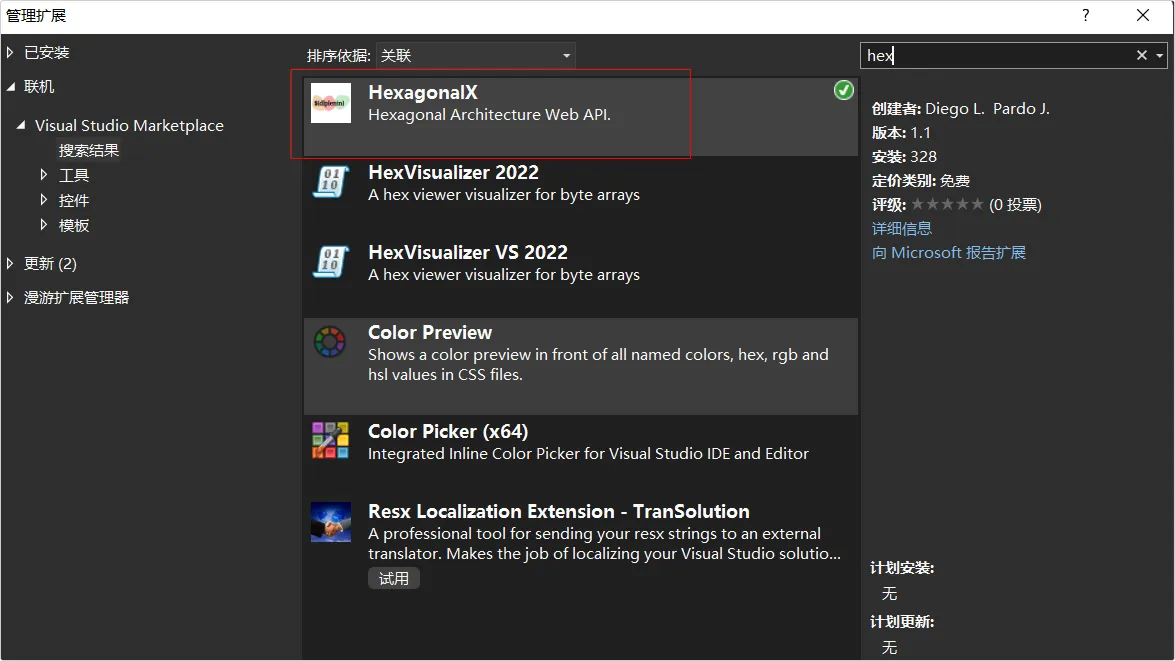Click creator name Diego L. Pardo J.
Screen dimensions: 1175x661
click(x=987, y=109)
